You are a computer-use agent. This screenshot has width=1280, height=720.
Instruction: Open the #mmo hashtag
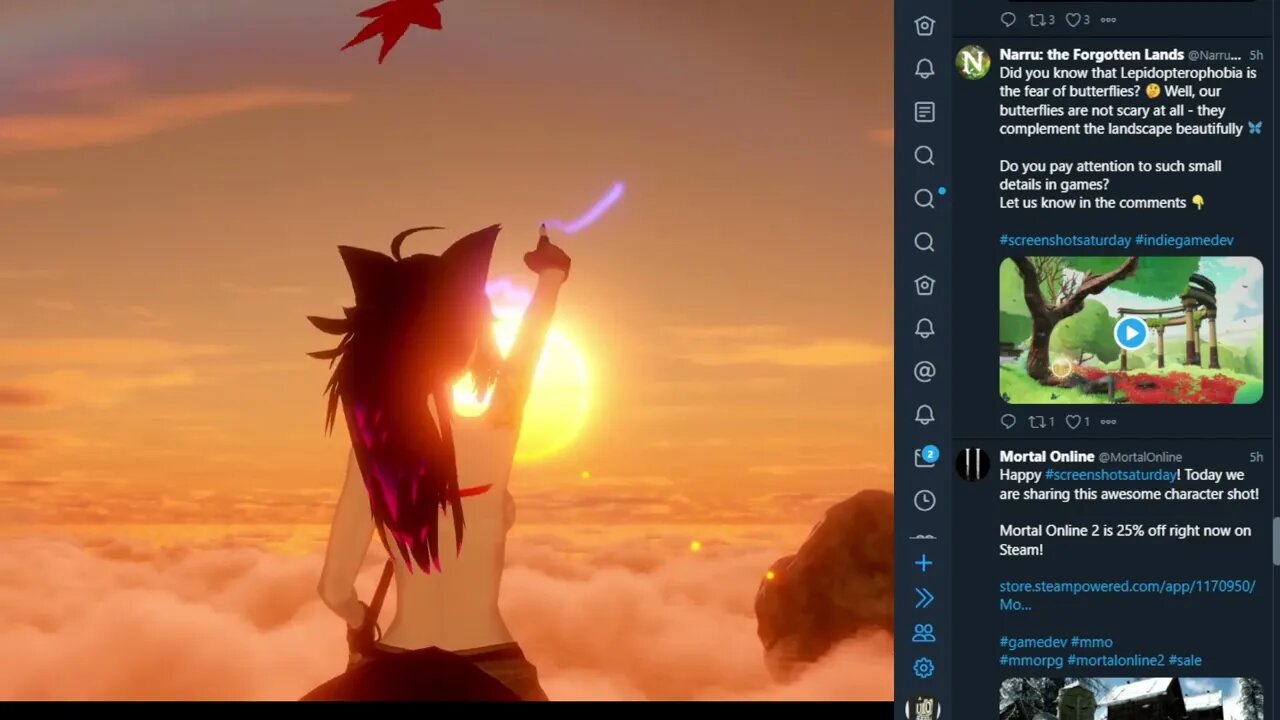tap(1092, 642)
